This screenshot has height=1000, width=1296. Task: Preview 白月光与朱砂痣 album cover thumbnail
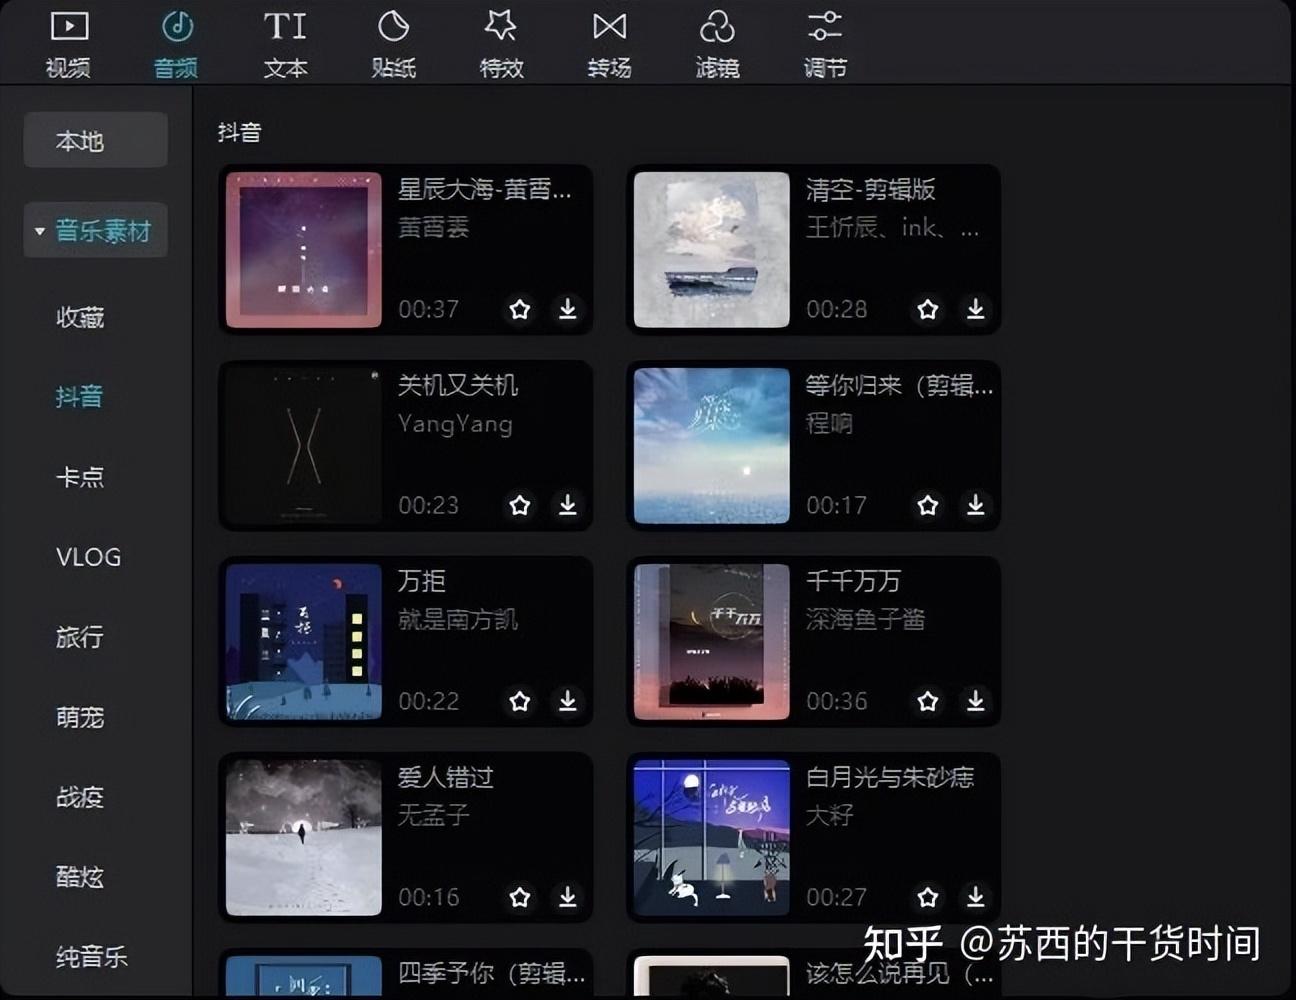point(712,838)
